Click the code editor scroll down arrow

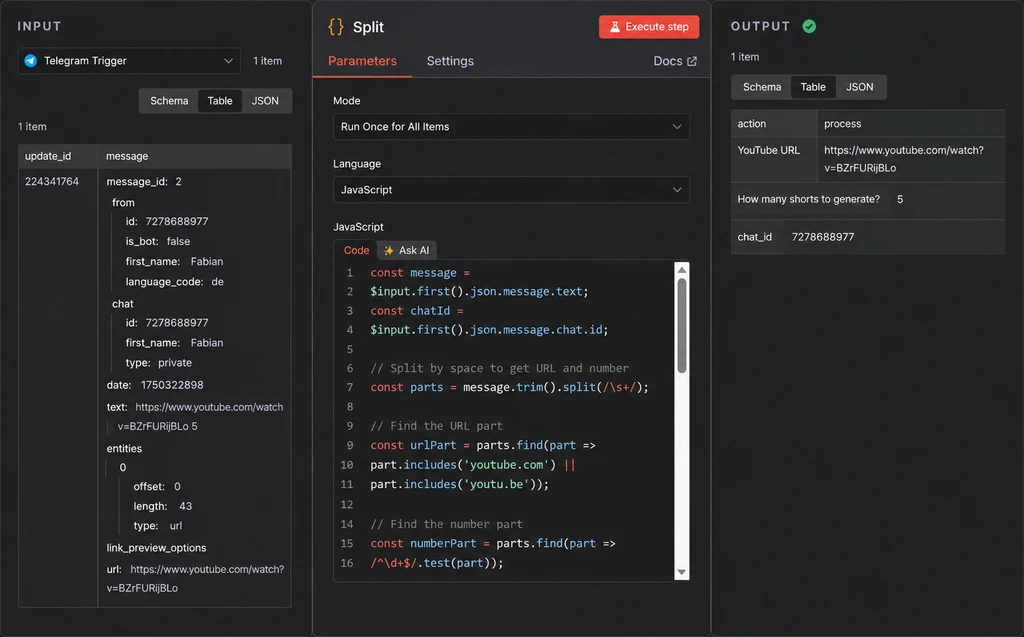(x=682, y=572)
